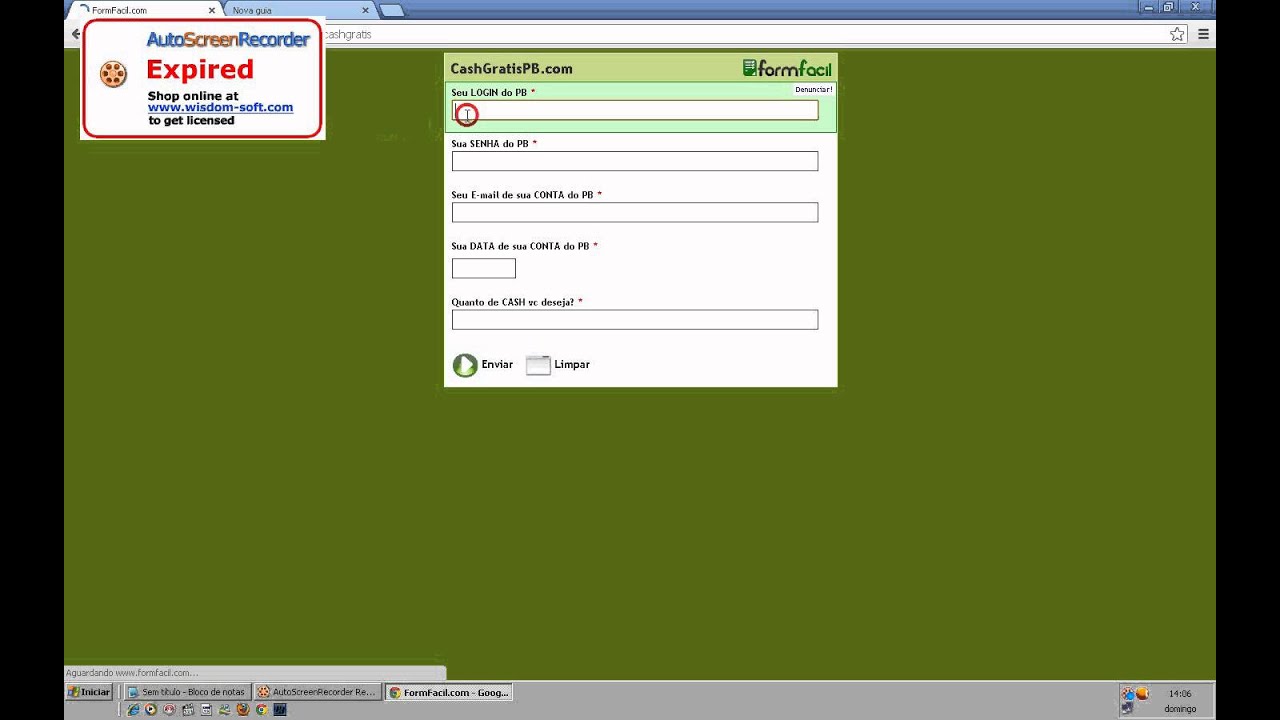Click the 14:06 taskbar clock
1280x720 pixels.
click(1180, 693)
